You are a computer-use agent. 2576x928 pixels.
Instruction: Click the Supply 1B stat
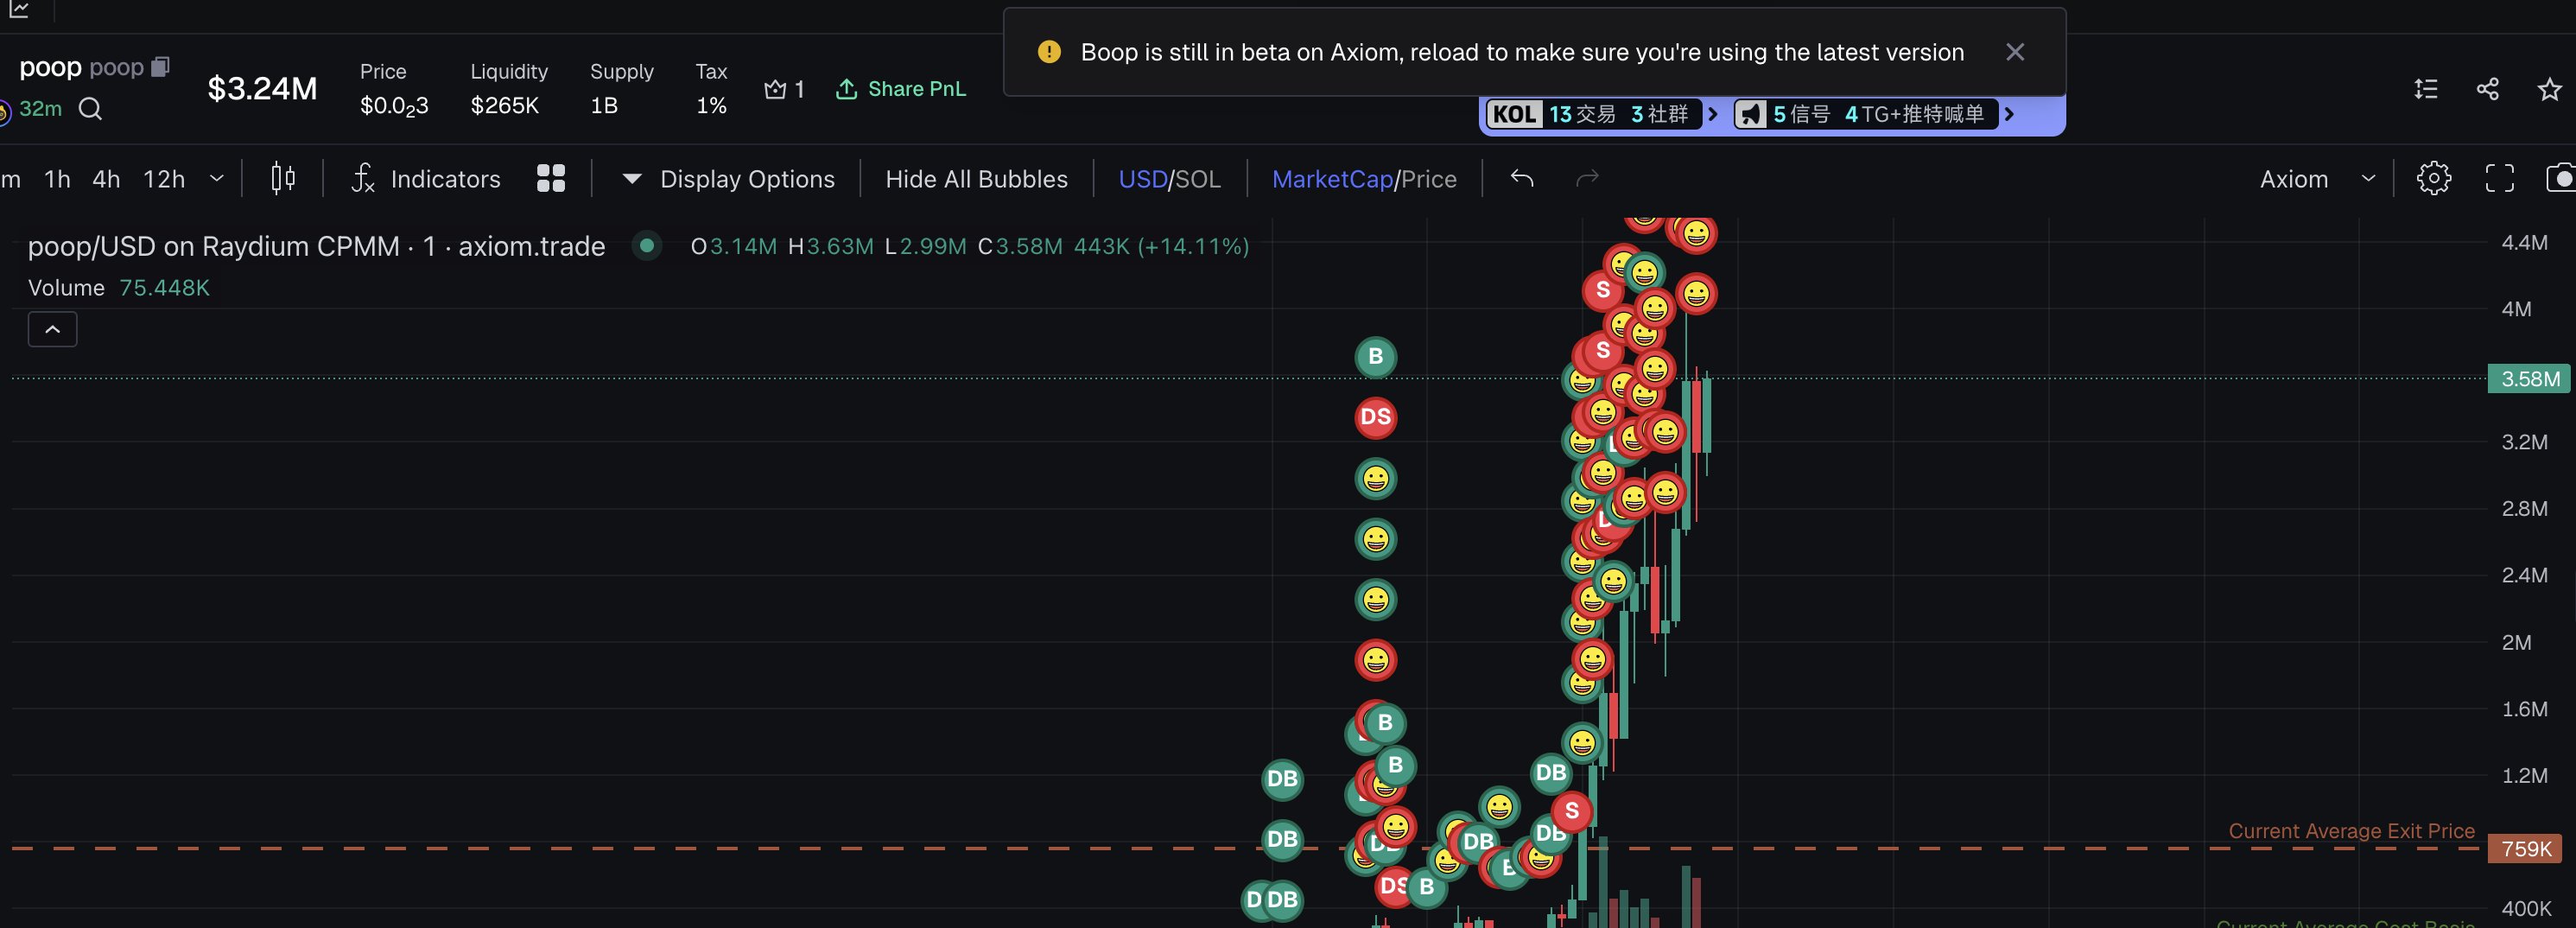click(621, 88)
